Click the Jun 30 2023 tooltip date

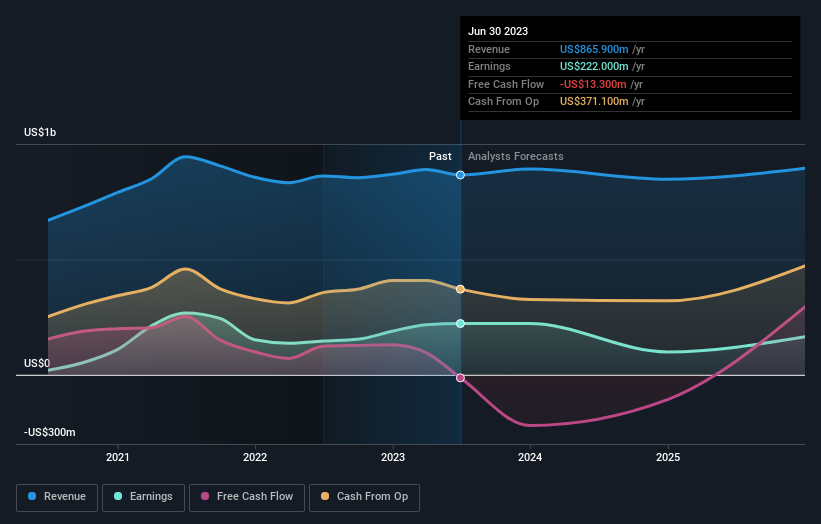coord(498,31)
